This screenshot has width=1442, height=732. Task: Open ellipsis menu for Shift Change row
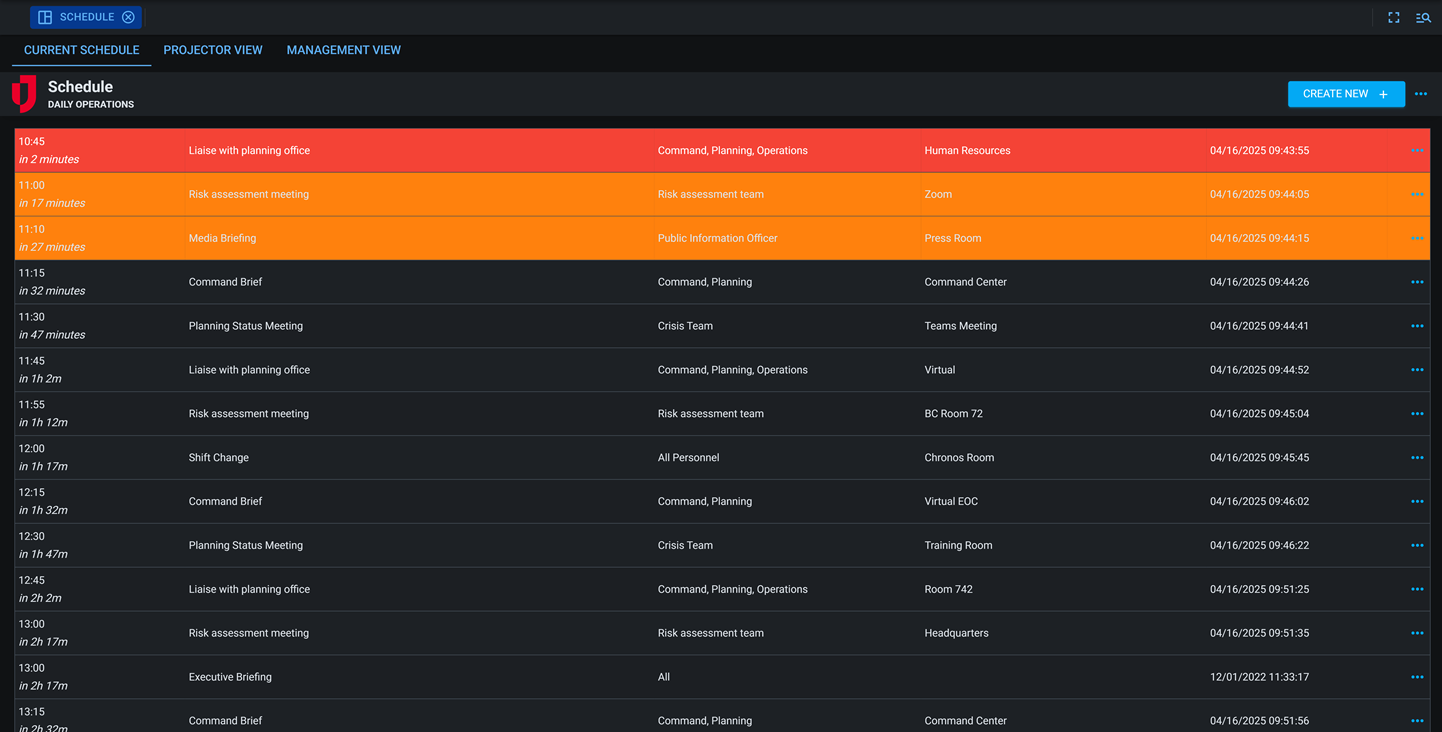click(x=1417, y=457)
